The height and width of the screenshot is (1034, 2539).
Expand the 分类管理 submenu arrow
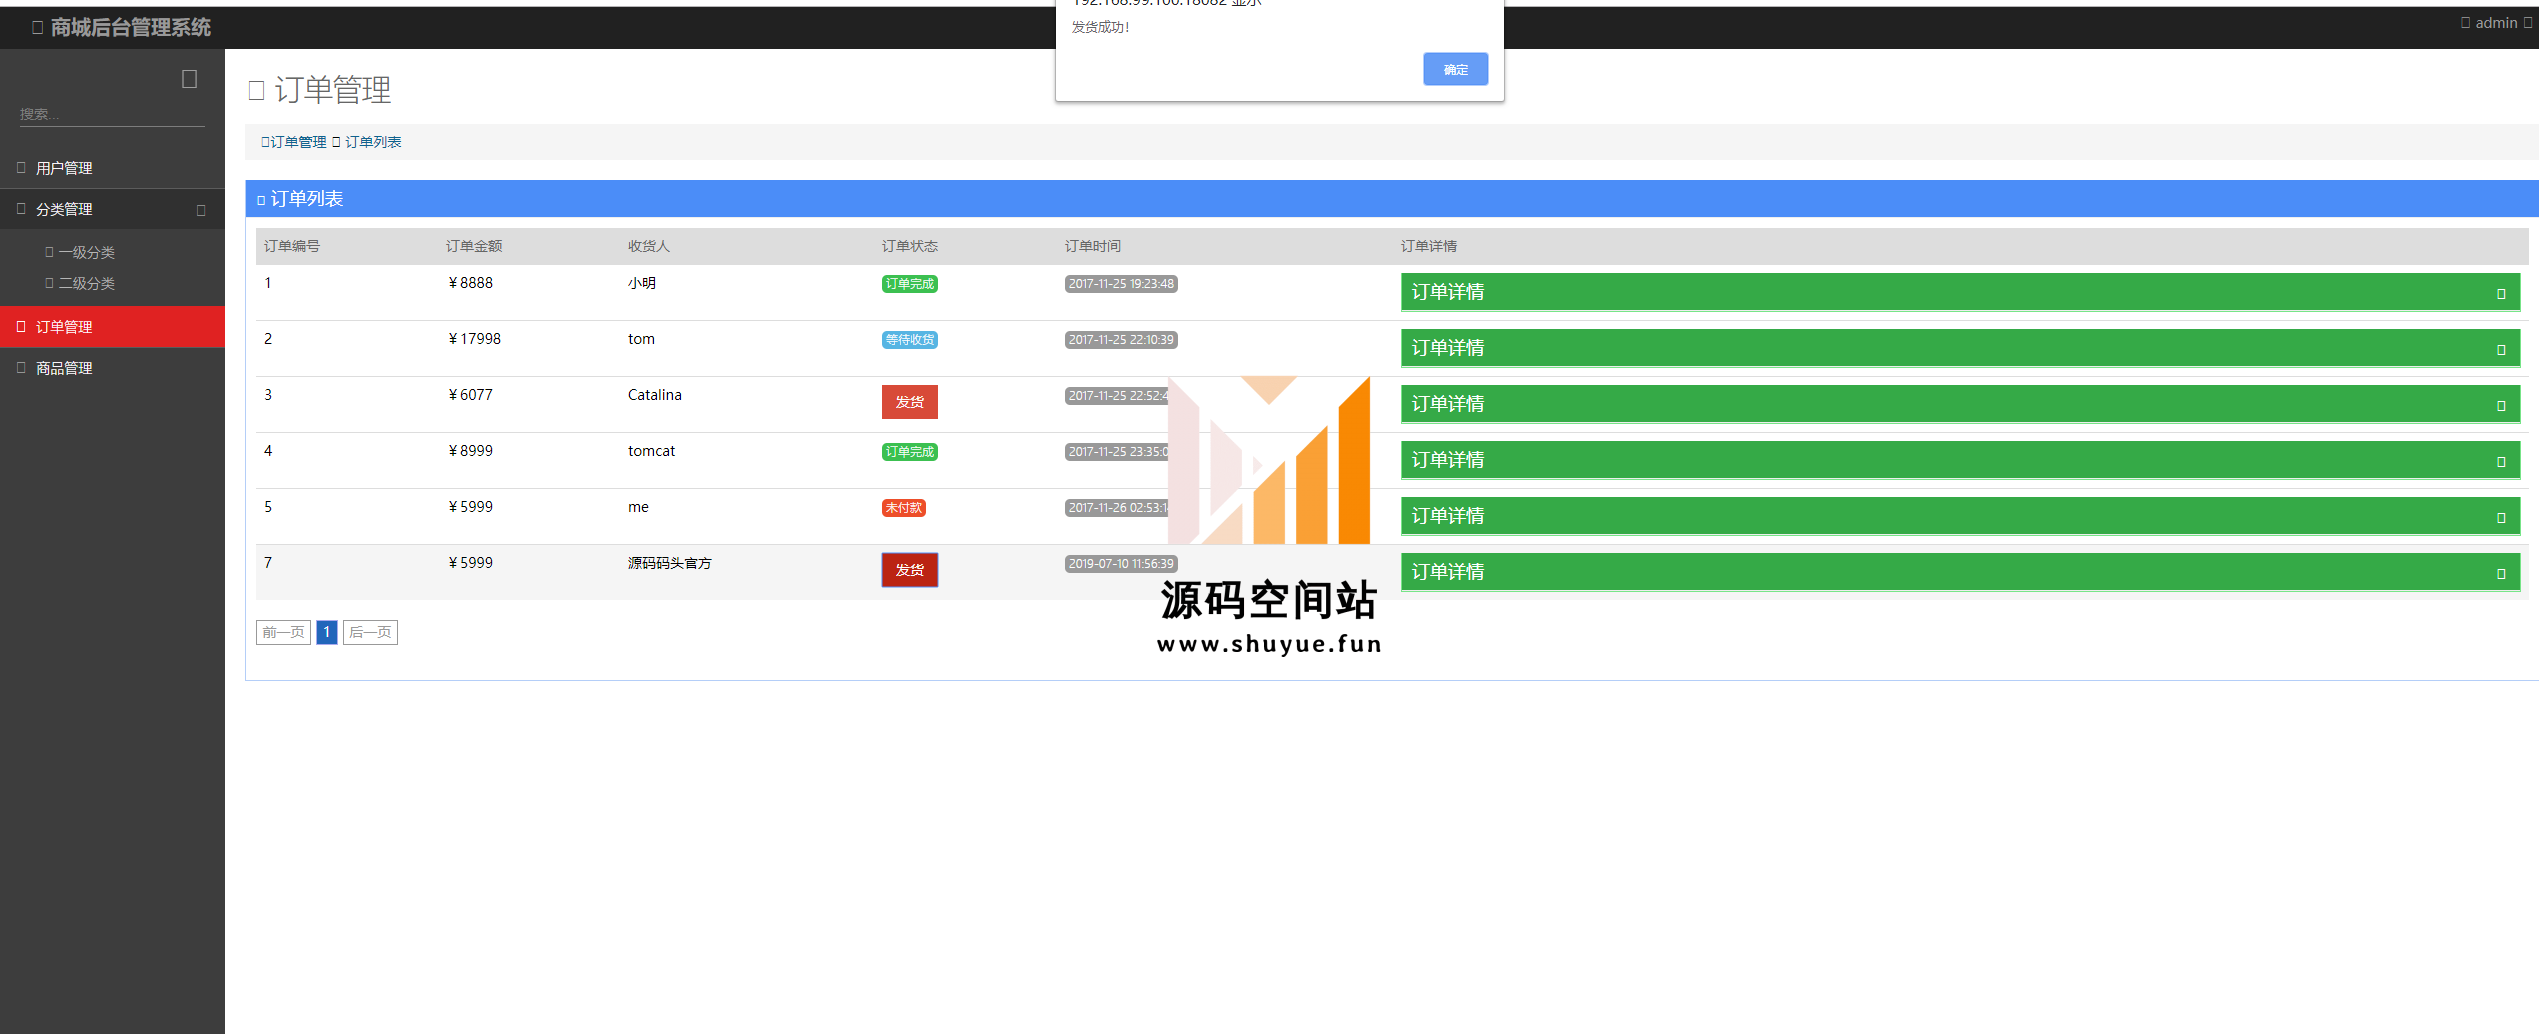201,210
